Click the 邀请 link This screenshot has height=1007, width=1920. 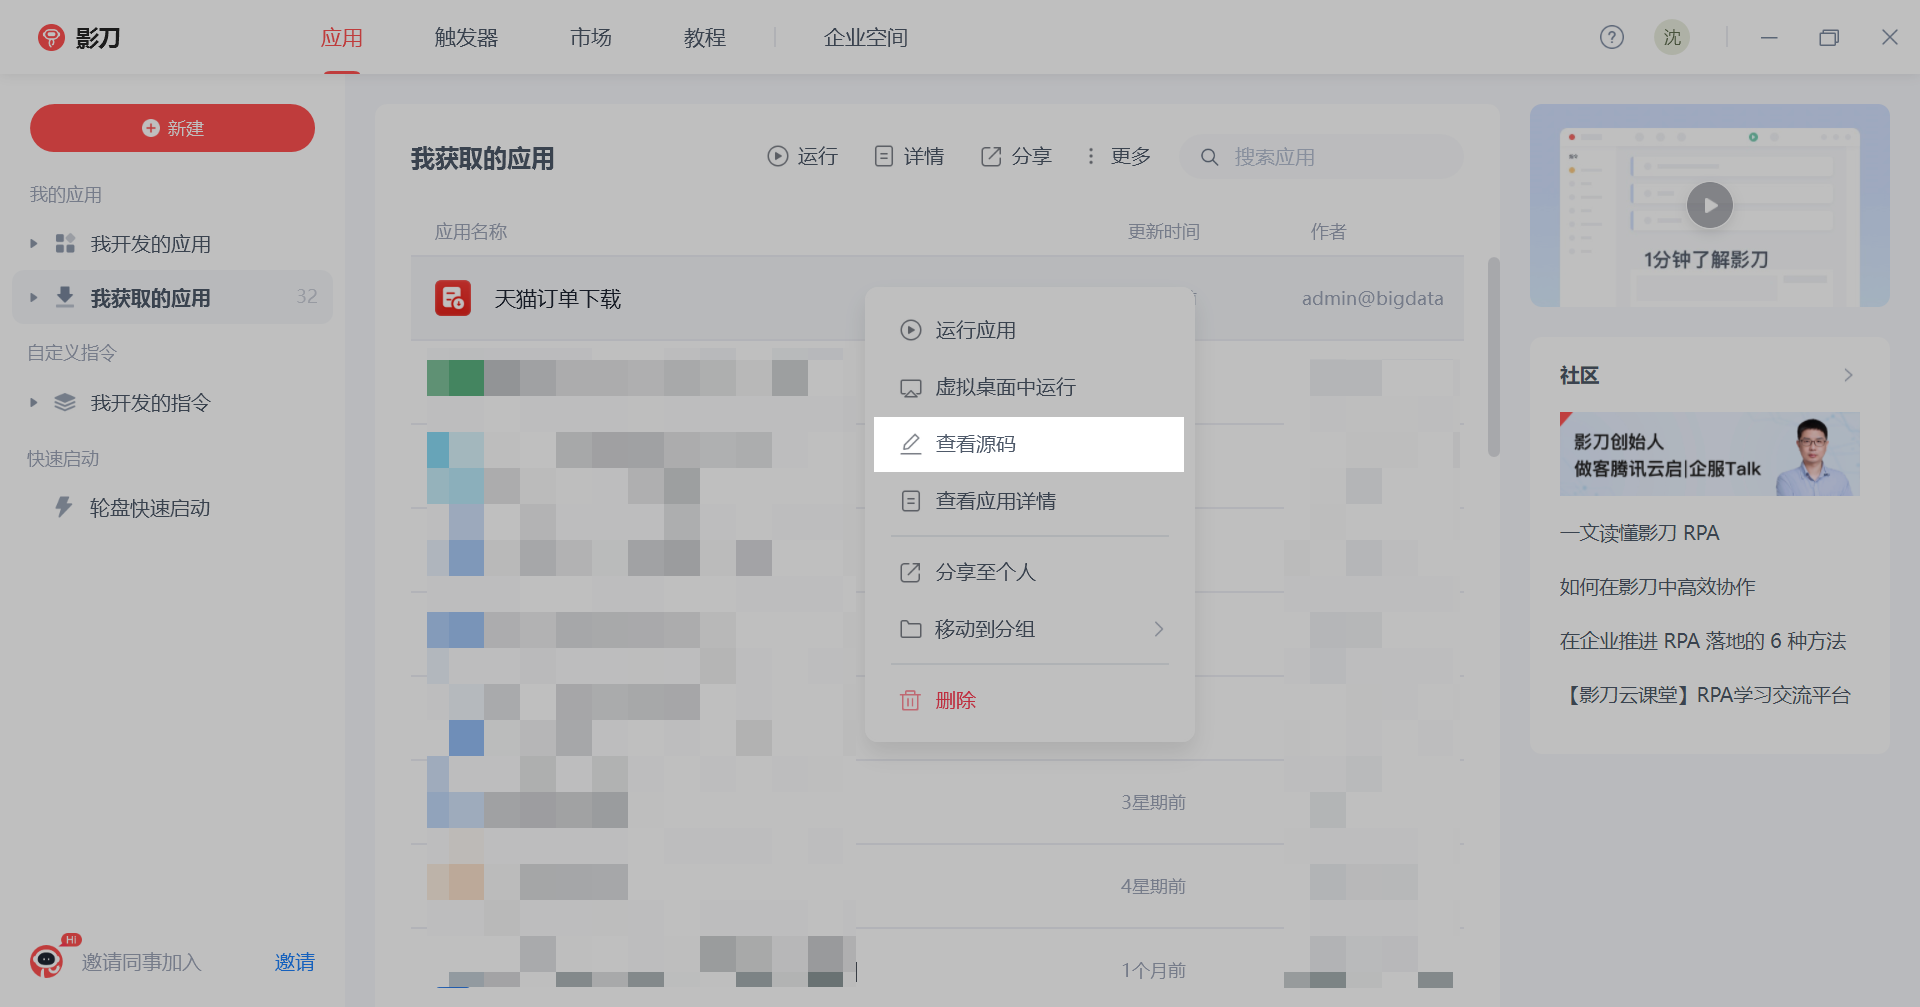pyautogui.click(x=295, y=962)
